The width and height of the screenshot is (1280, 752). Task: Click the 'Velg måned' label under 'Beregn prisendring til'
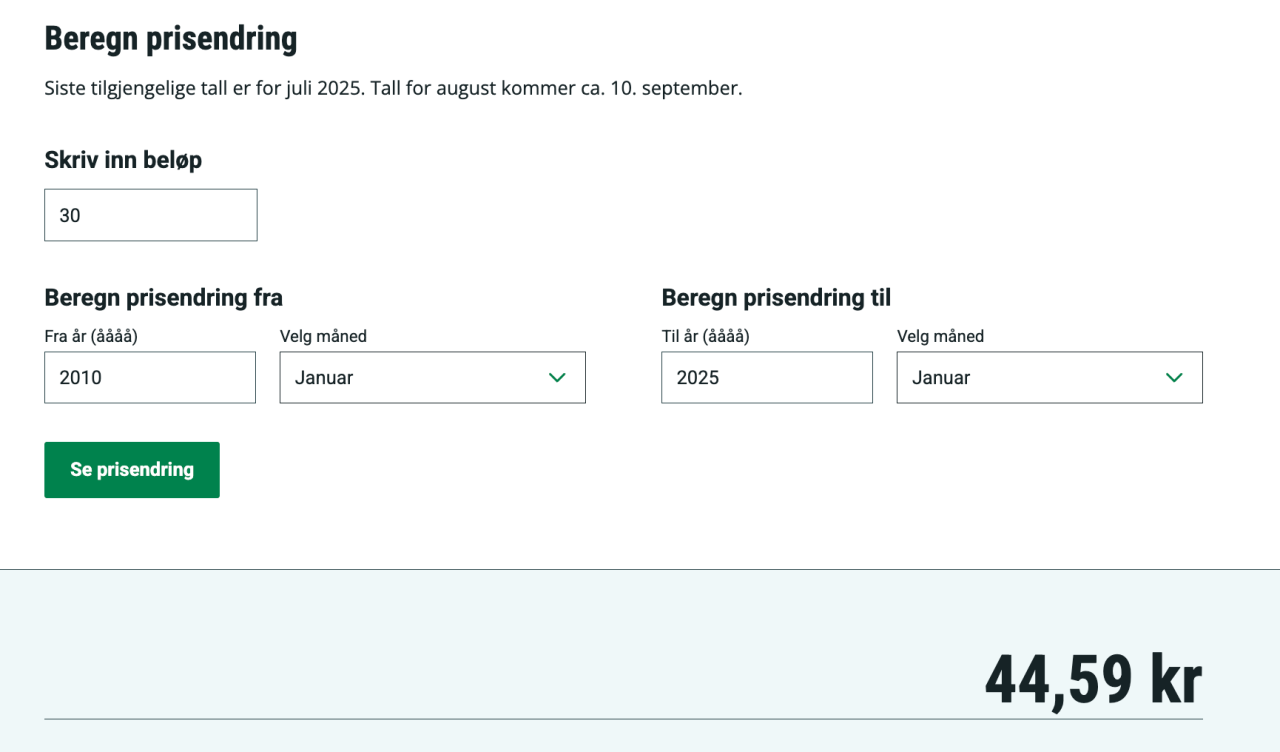(940, 336)
